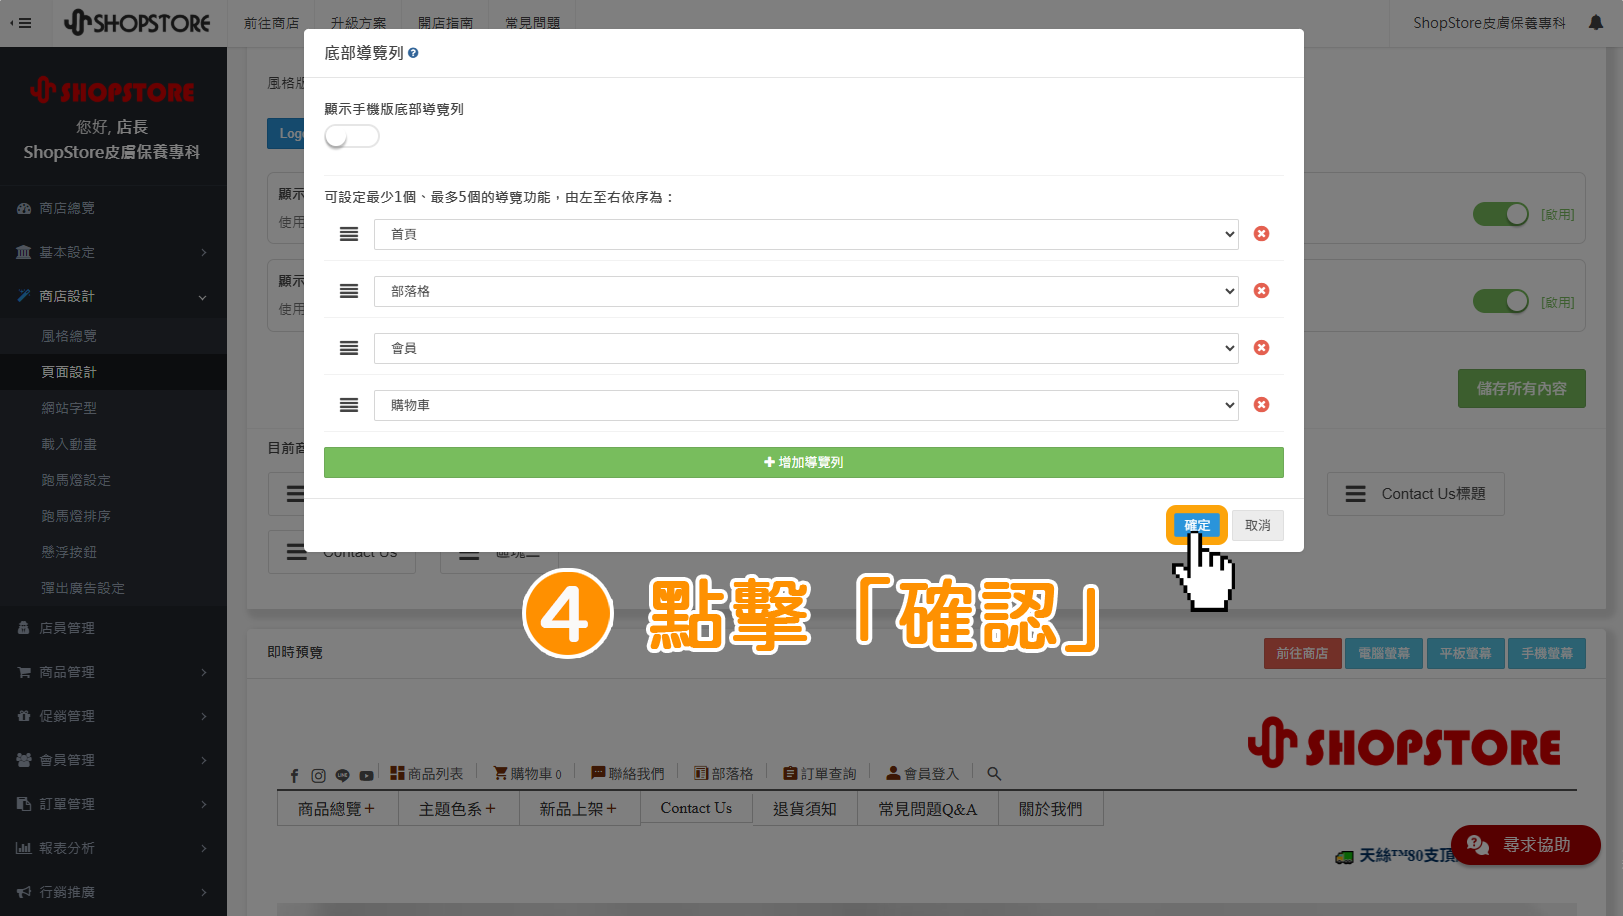The image size is (1623, 916).
Task: Click the 商品列表 grid icon in the preview
Action: pyautogui.click(x=397, y=773)
